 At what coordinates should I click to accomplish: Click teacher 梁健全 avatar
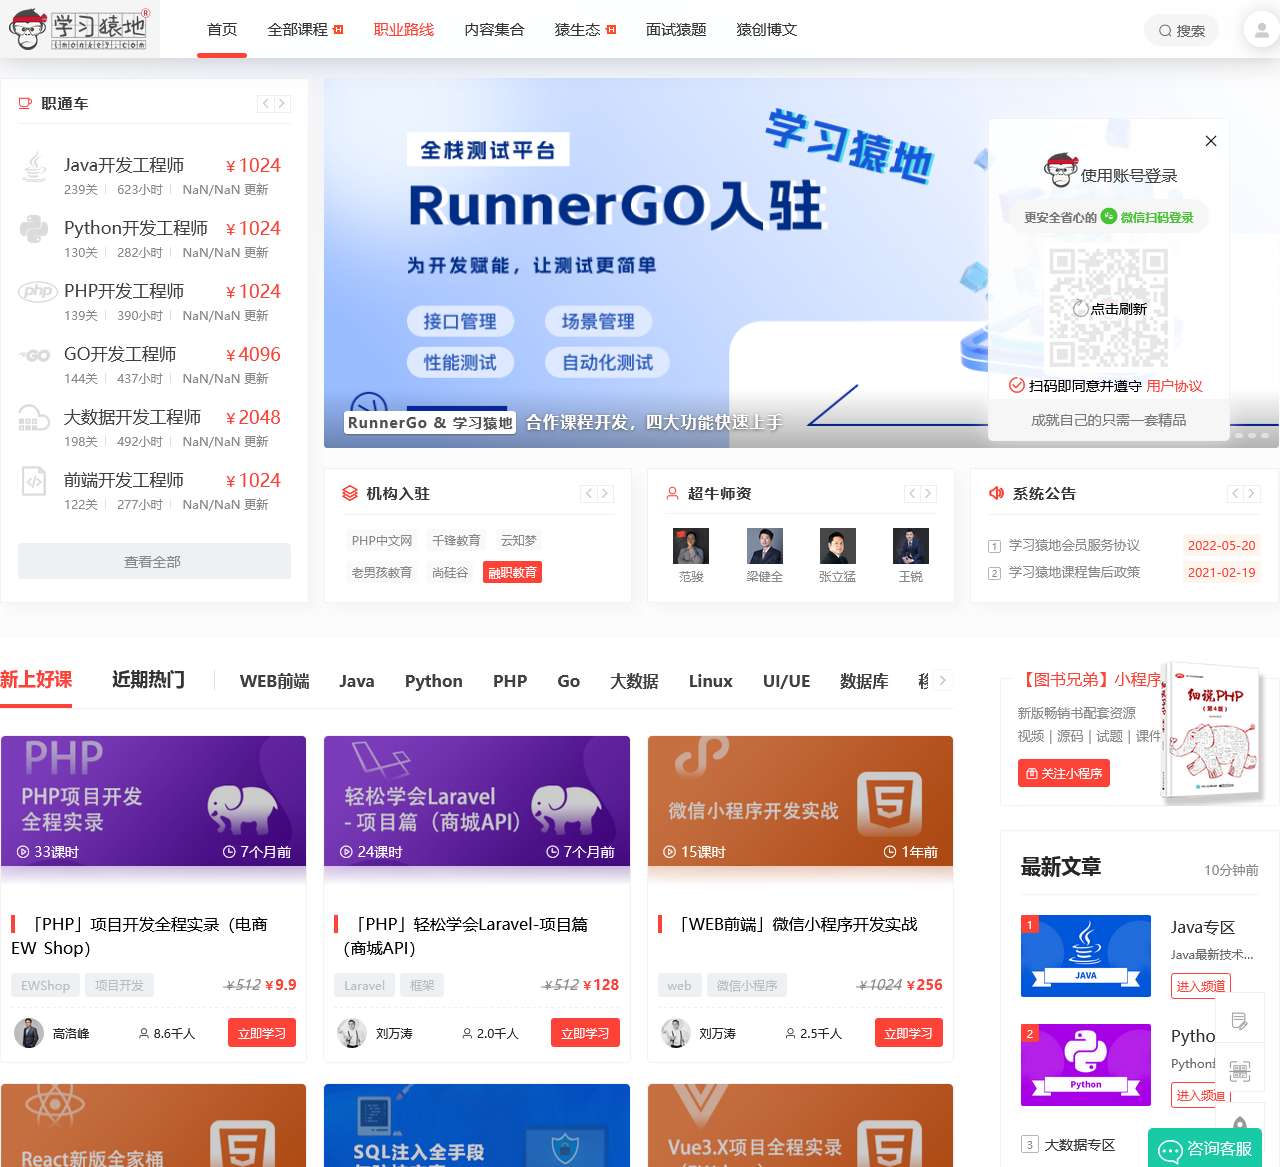point(765,546)
